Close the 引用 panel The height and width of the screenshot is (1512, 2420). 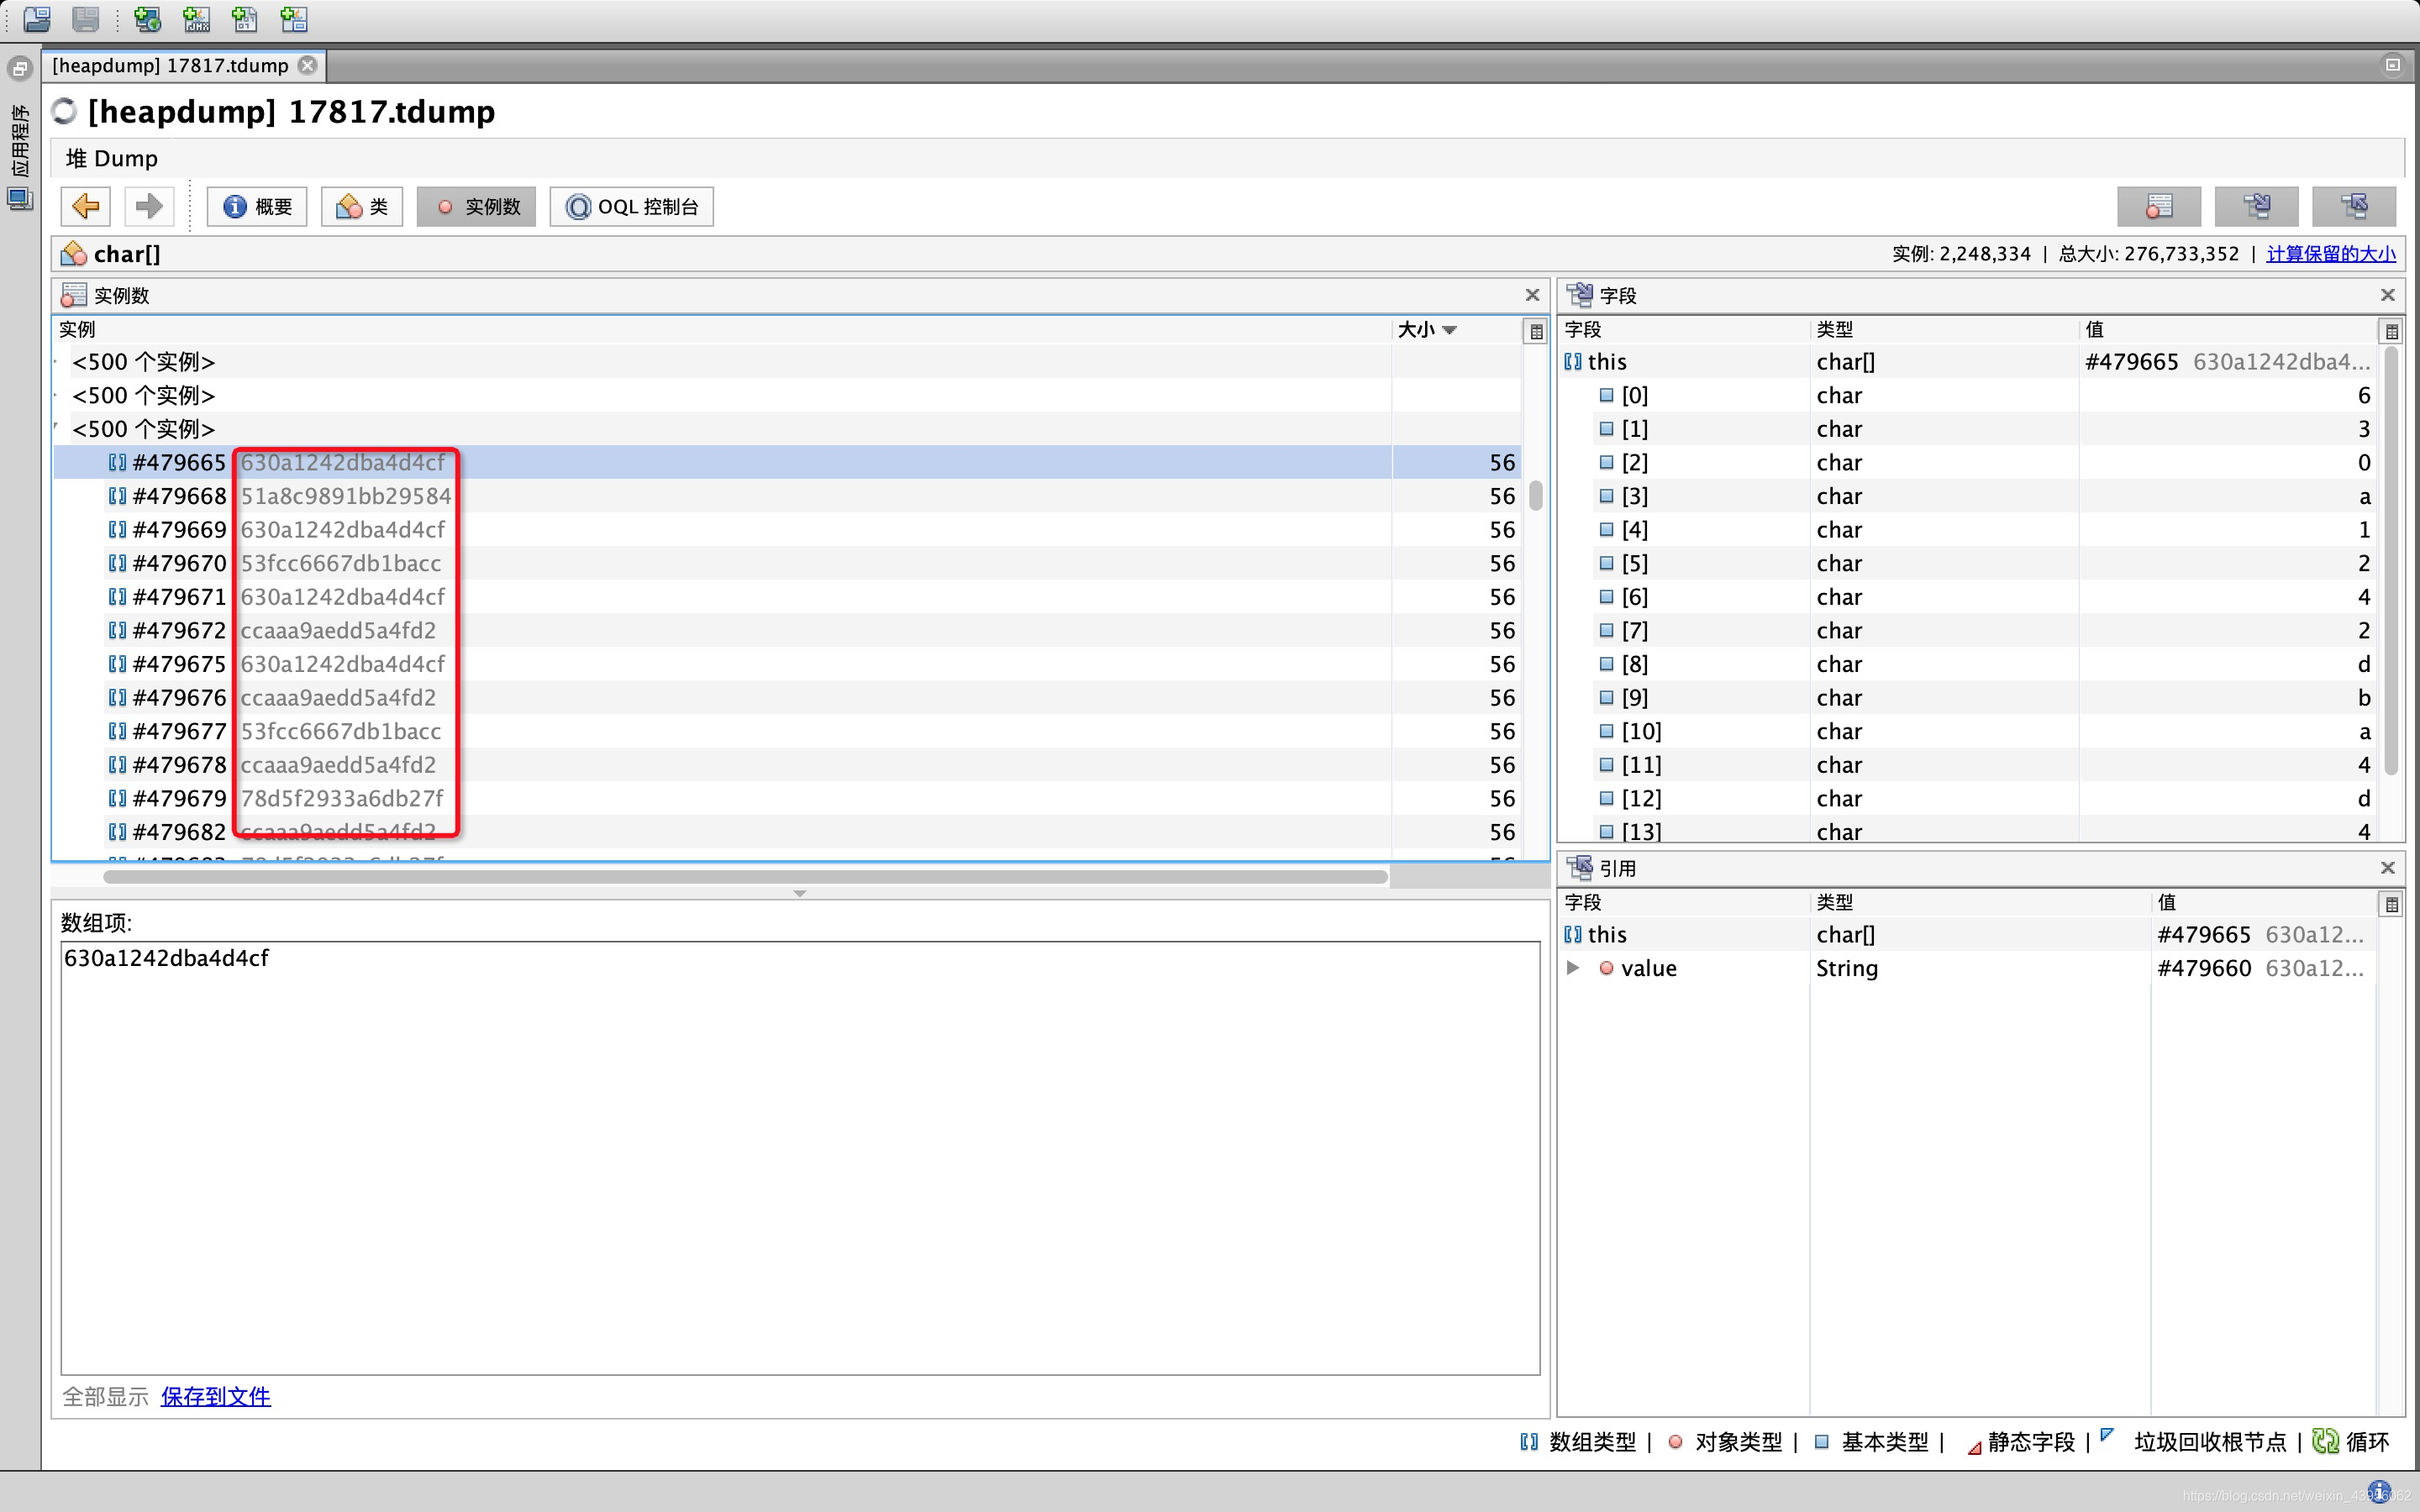point(2387,868)
